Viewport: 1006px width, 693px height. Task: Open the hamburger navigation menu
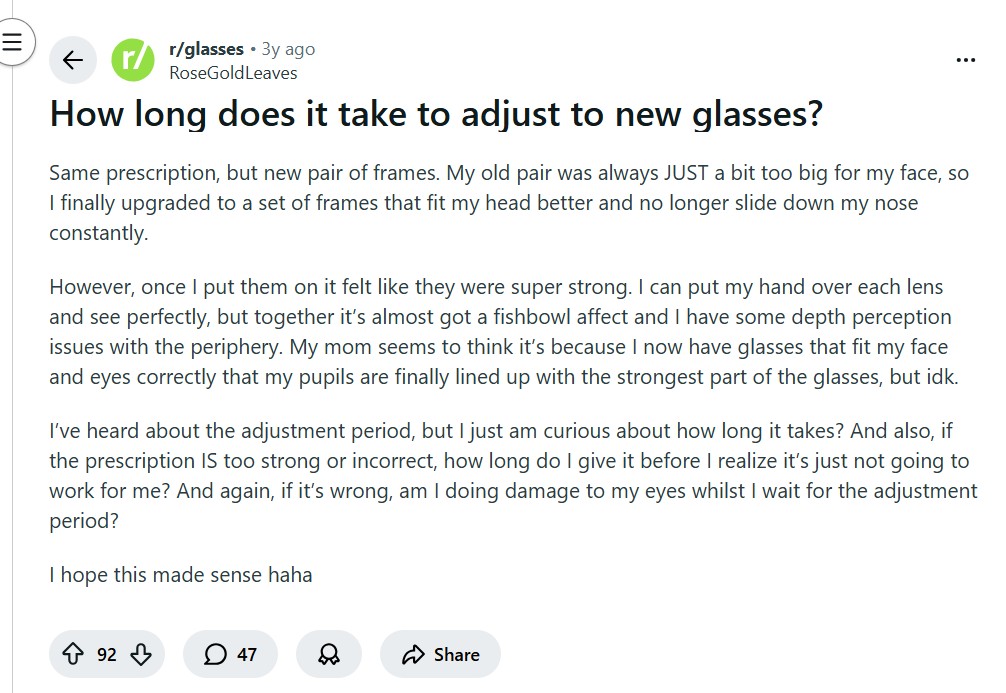tap(13, 42)
